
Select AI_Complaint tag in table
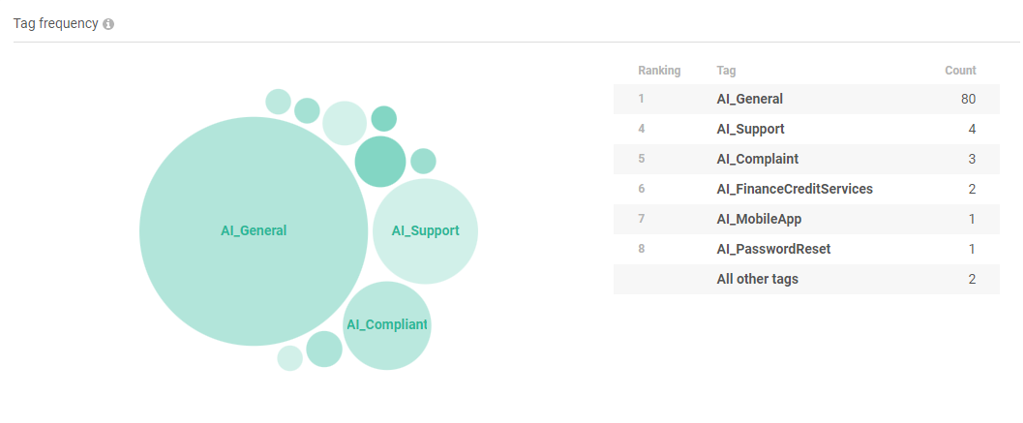pos(757,159)
